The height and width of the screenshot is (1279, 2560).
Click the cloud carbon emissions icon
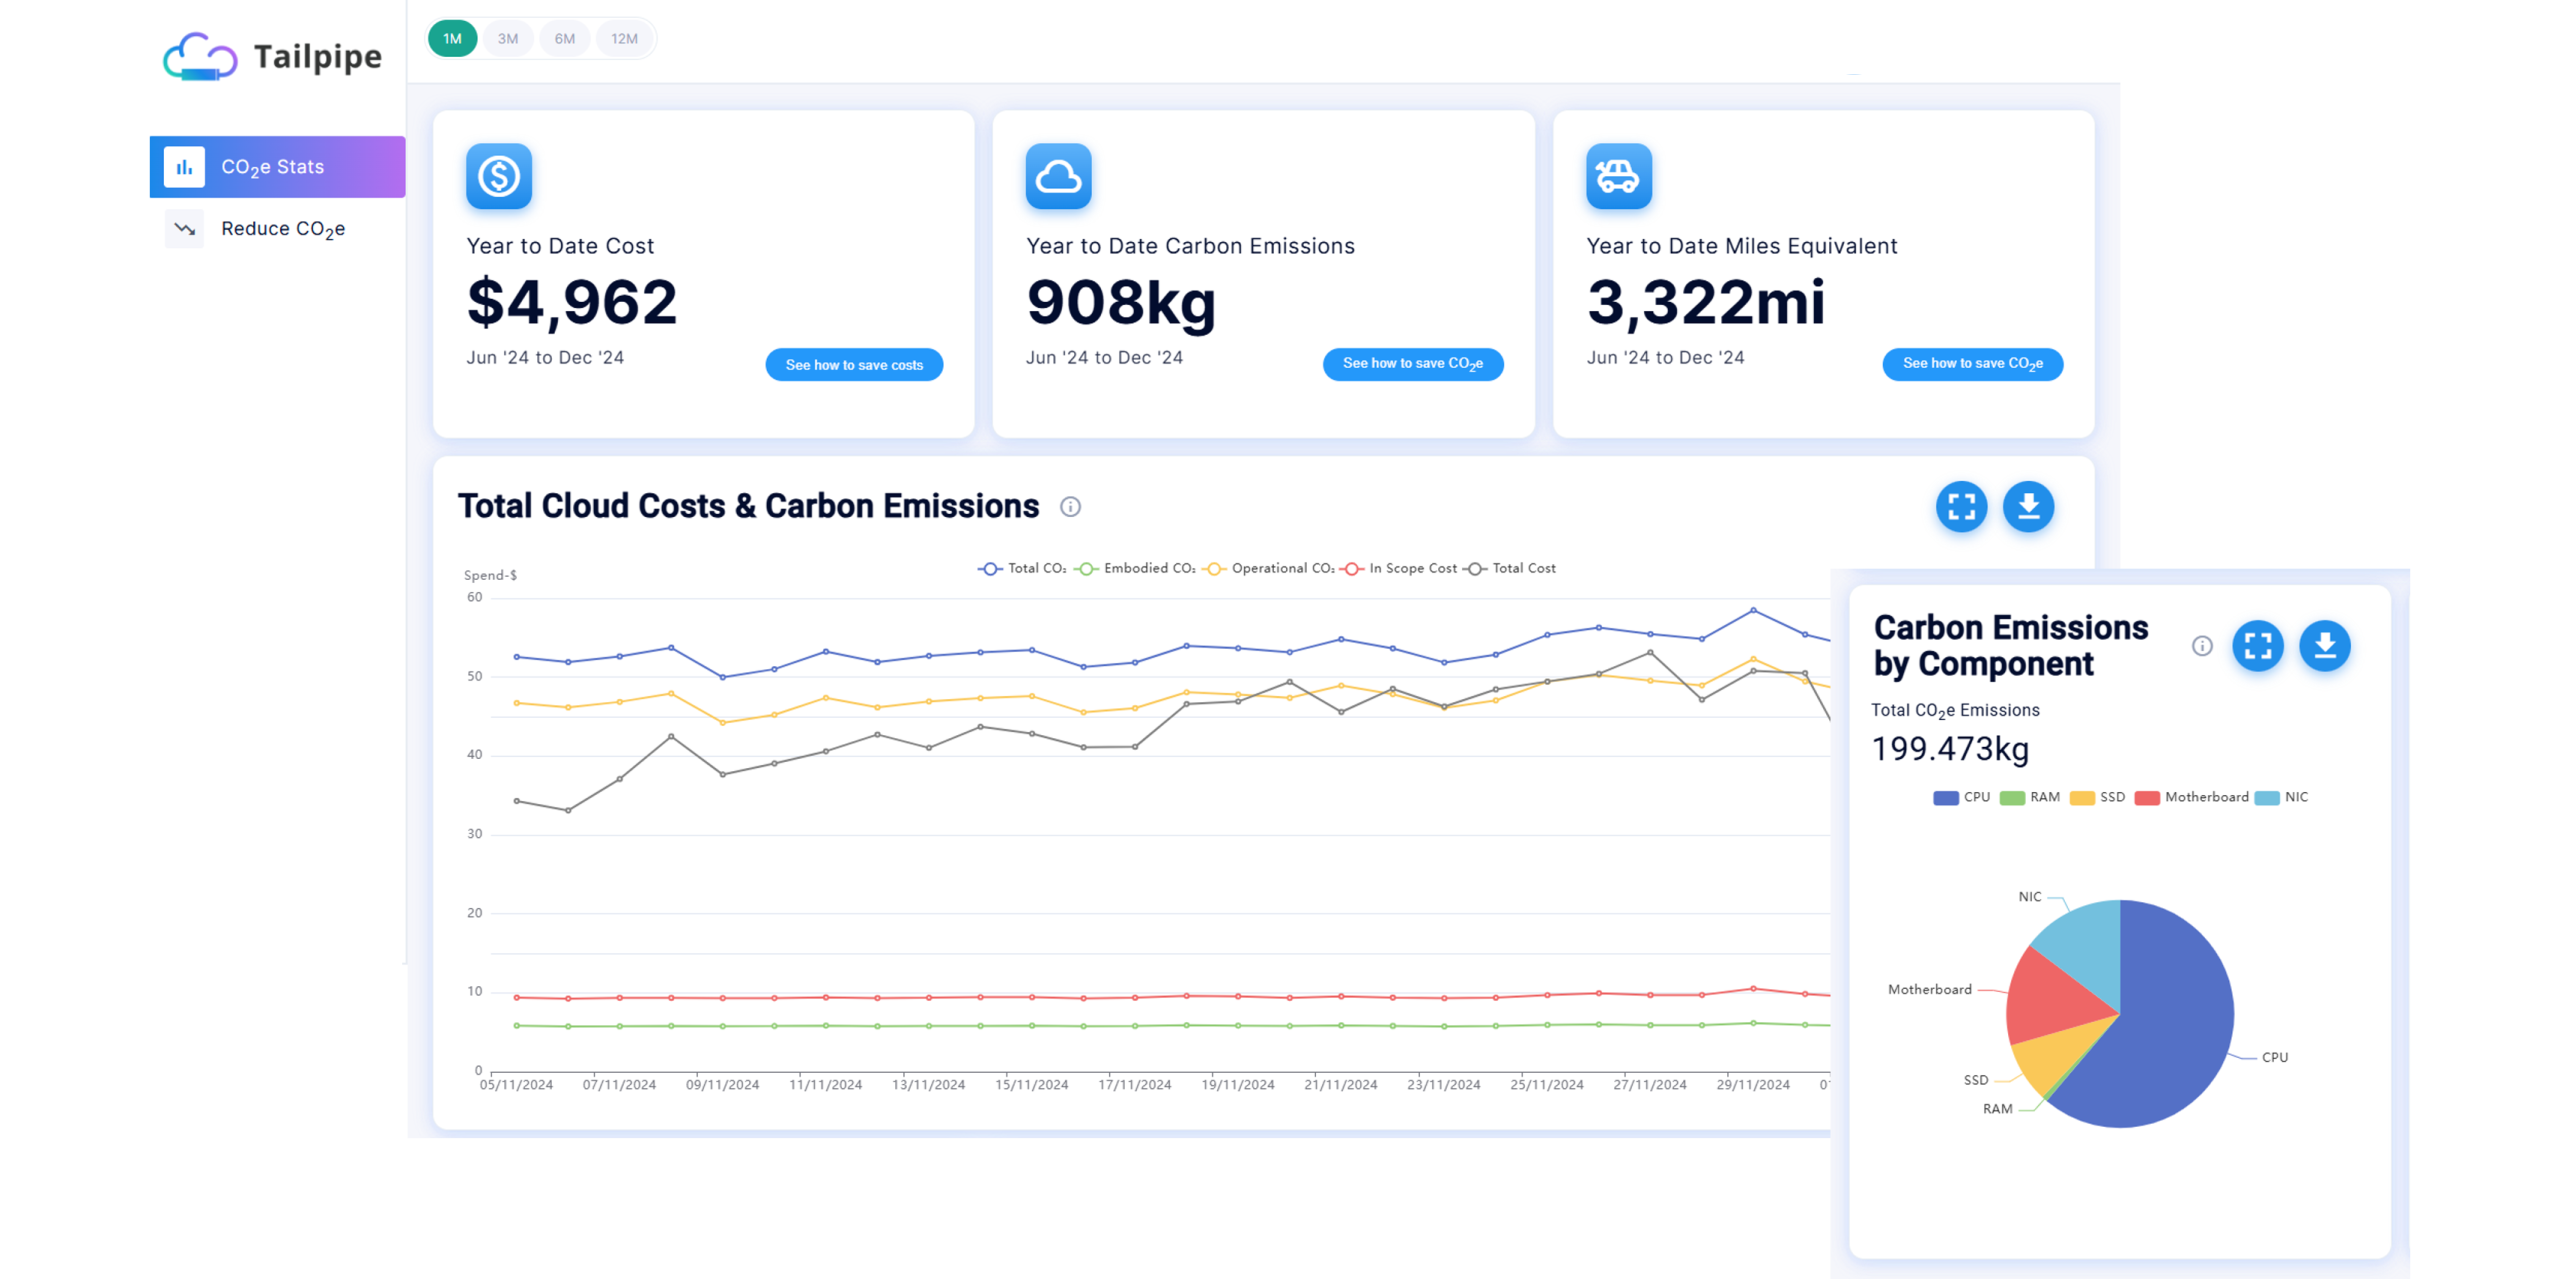click(x=1058, y=177)
